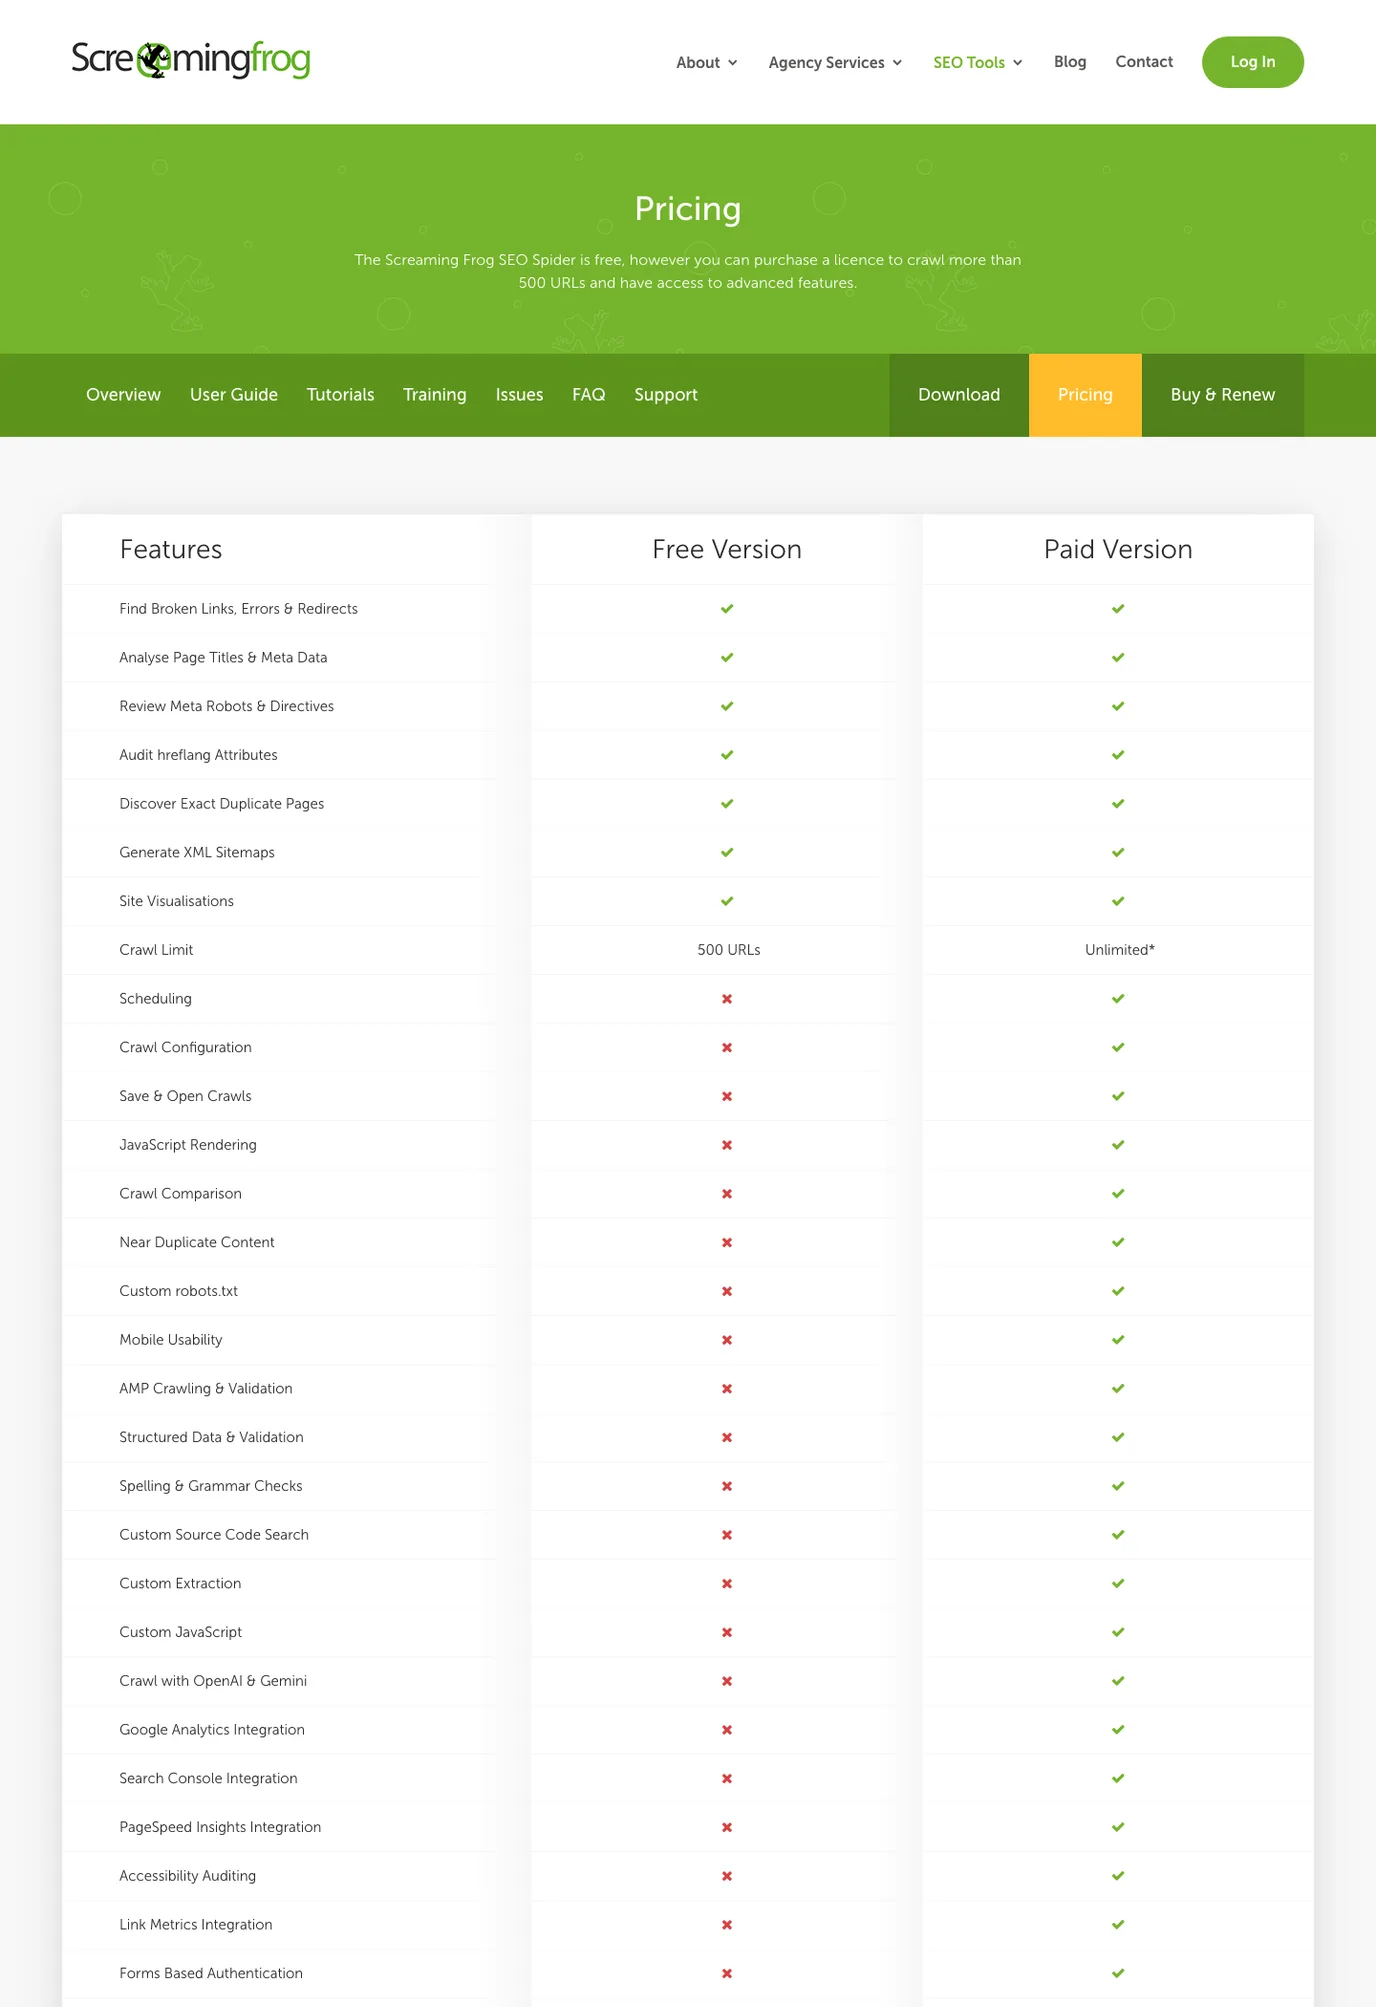Click Free cross for Custom Extraction
The height and width of the screenshot is (2007, 1376).
727,1584
